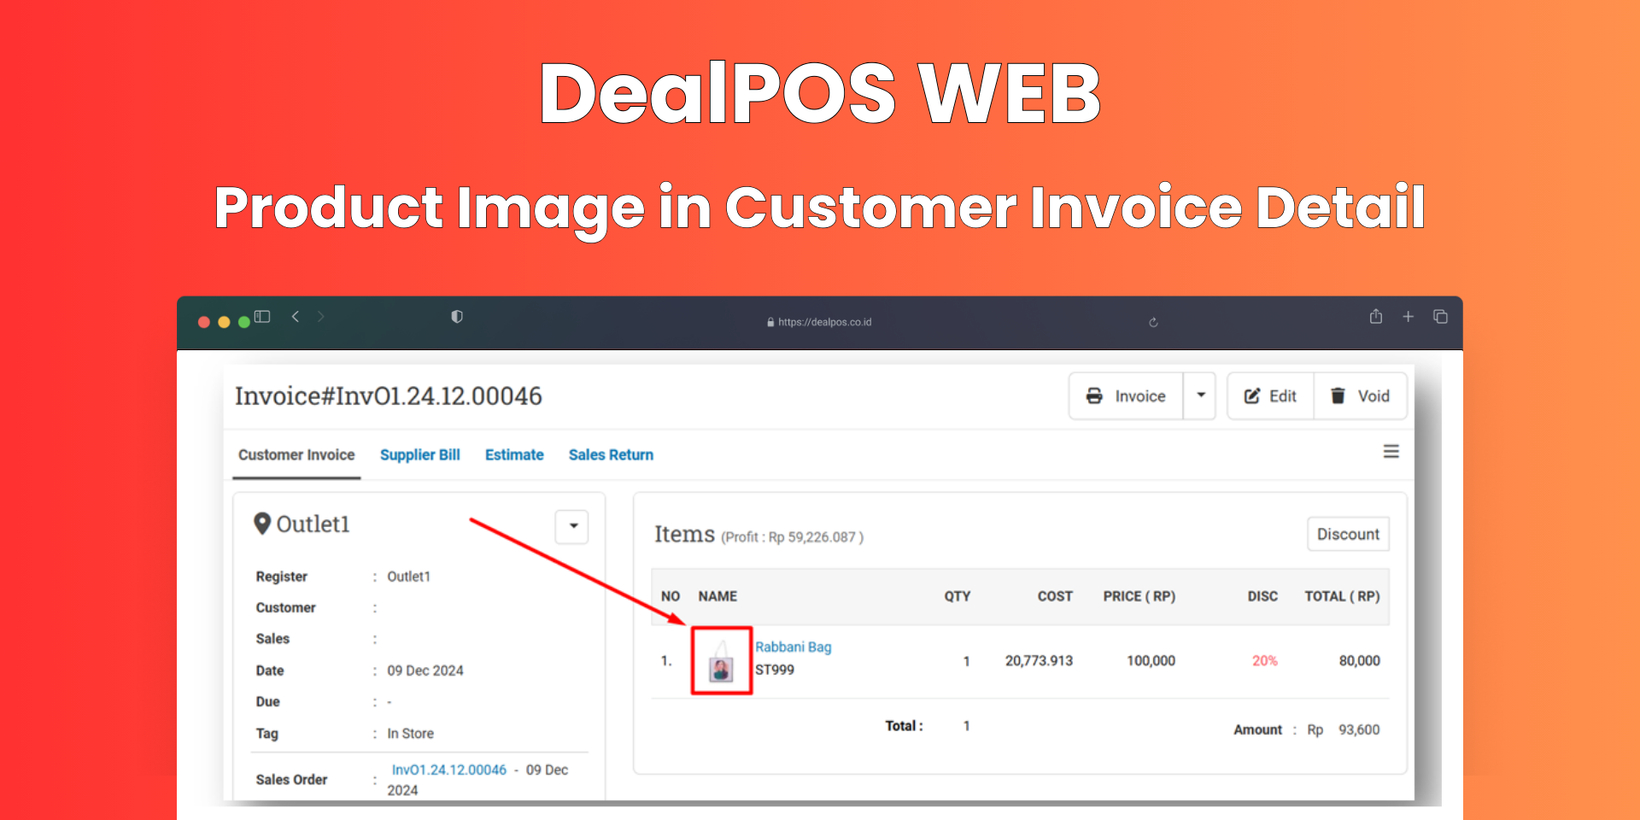Open the Rabbani Bag product image
Screen dimensions: 1640x820
pos(721,661)
